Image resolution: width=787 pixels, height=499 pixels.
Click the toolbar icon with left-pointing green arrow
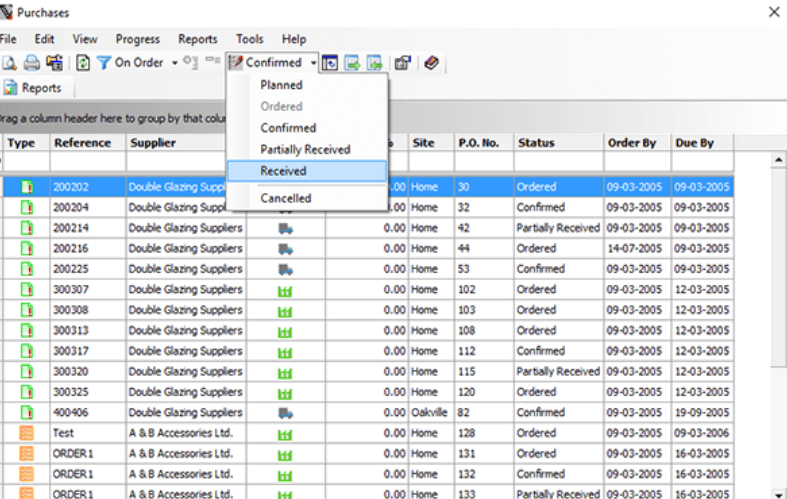click(x=374, y=63)
